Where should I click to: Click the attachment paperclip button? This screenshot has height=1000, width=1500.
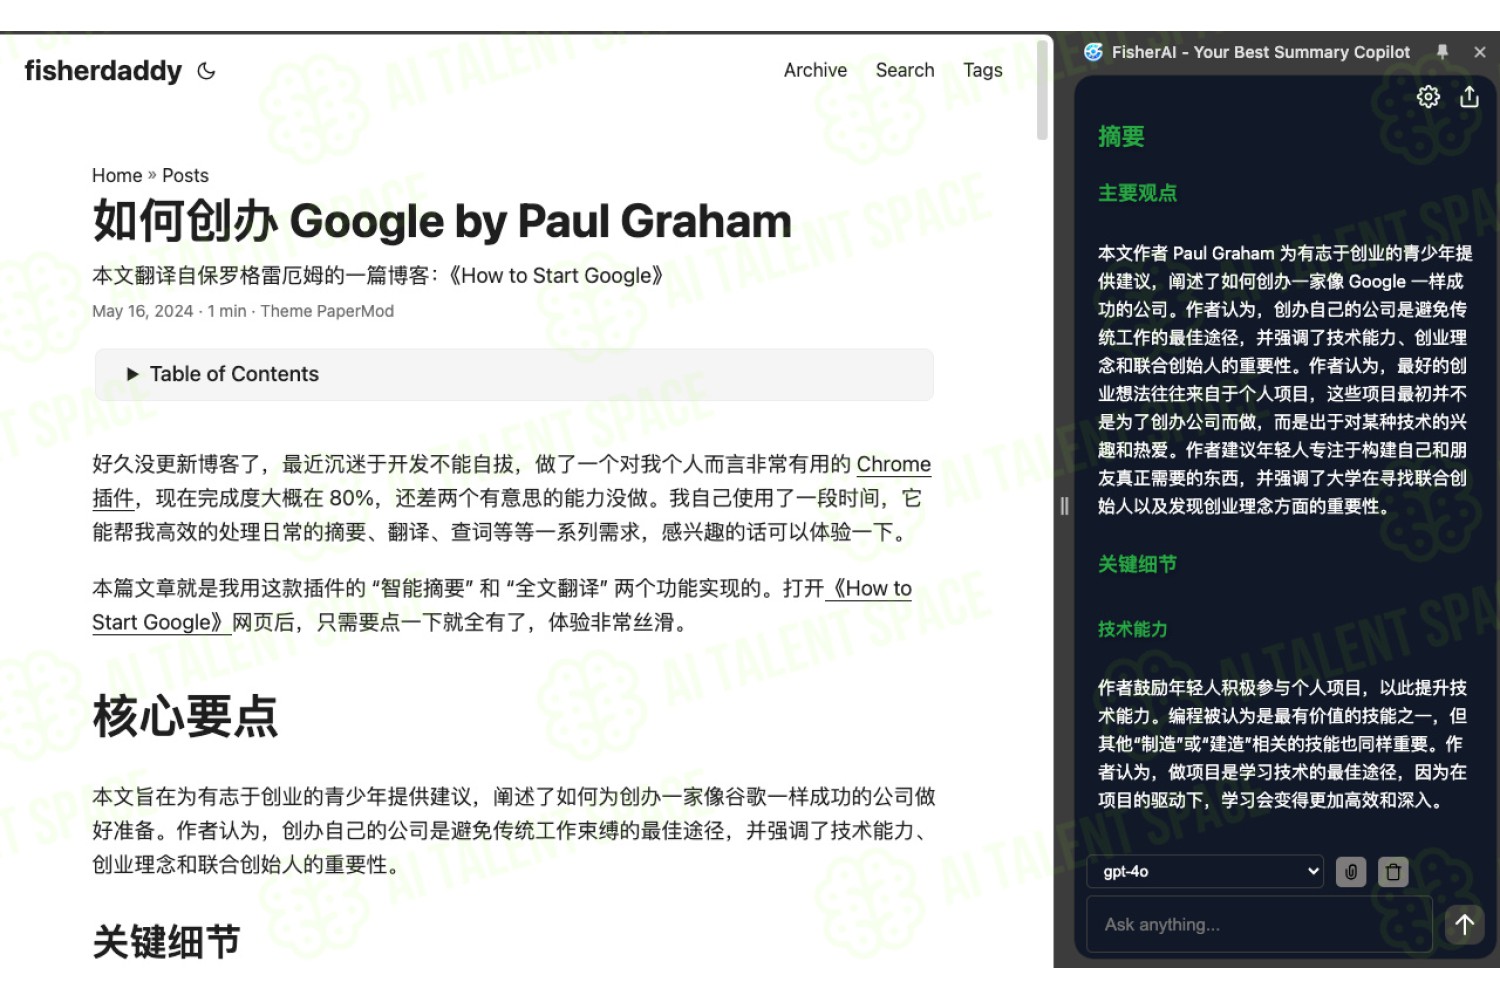[x=1351, y=872]
